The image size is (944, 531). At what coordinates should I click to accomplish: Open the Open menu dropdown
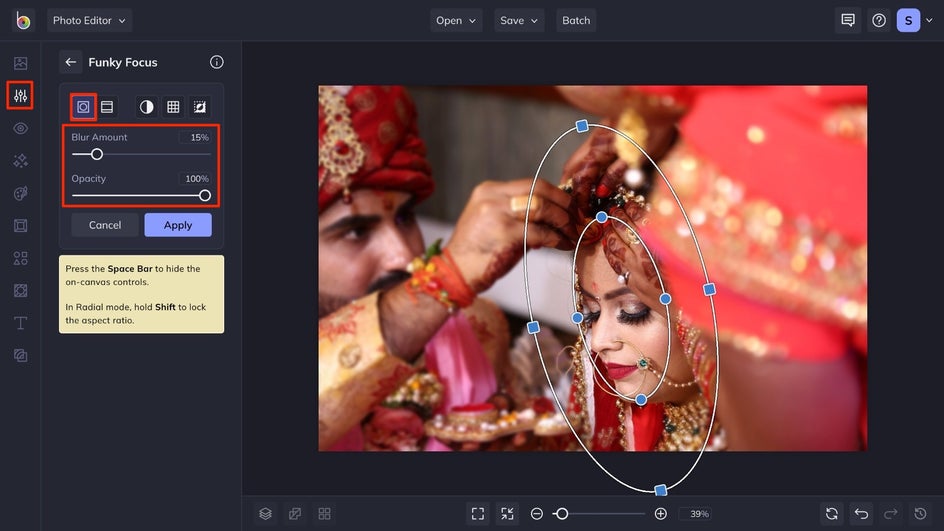click(456, 20)
